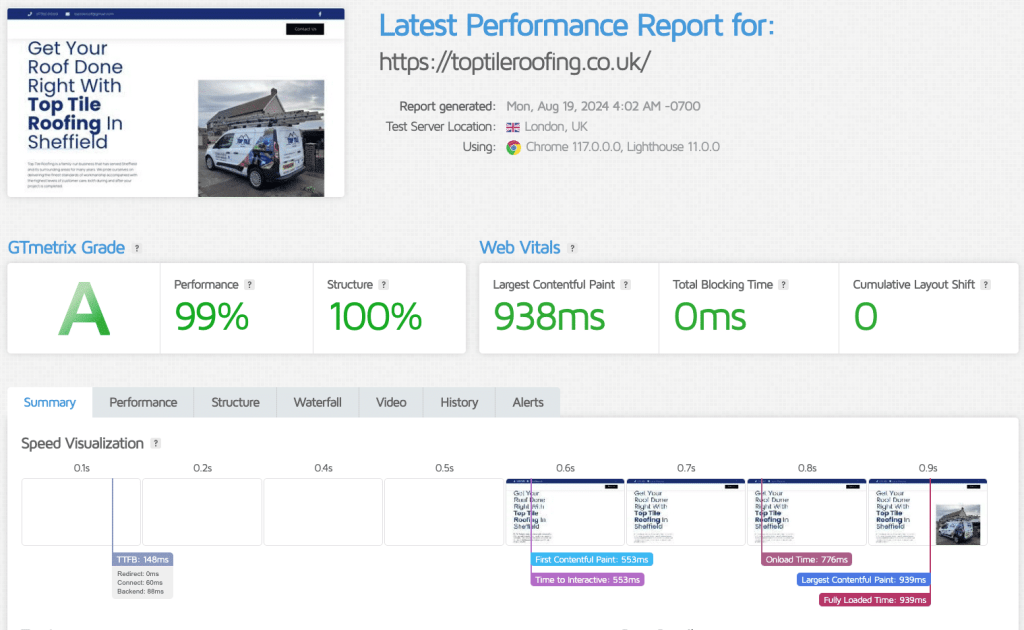Click the Time to Interactive: 553ms marker
The image size is (1024, 630).
[587, 580]
